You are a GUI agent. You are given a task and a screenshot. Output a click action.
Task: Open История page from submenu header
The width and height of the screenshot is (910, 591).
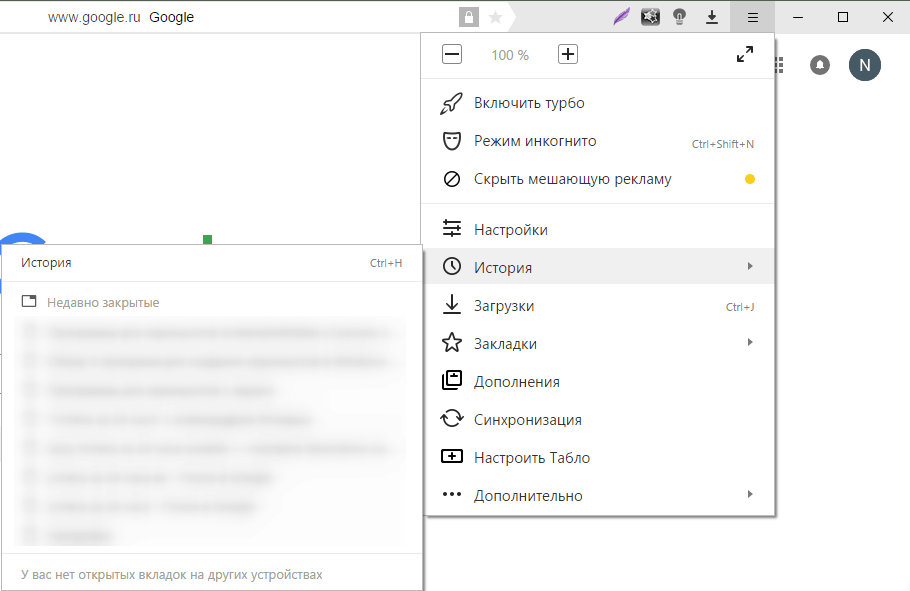point(212,263)
